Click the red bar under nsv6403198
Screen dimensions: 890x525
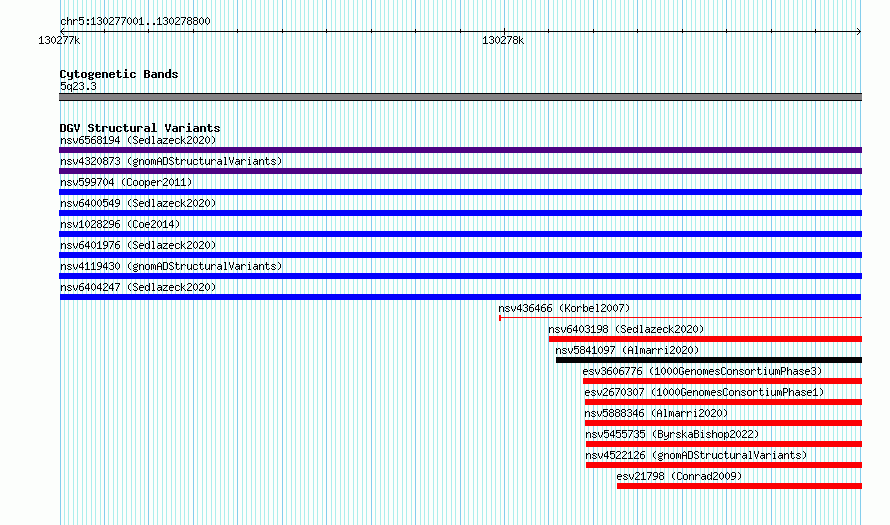coord(706,339)
